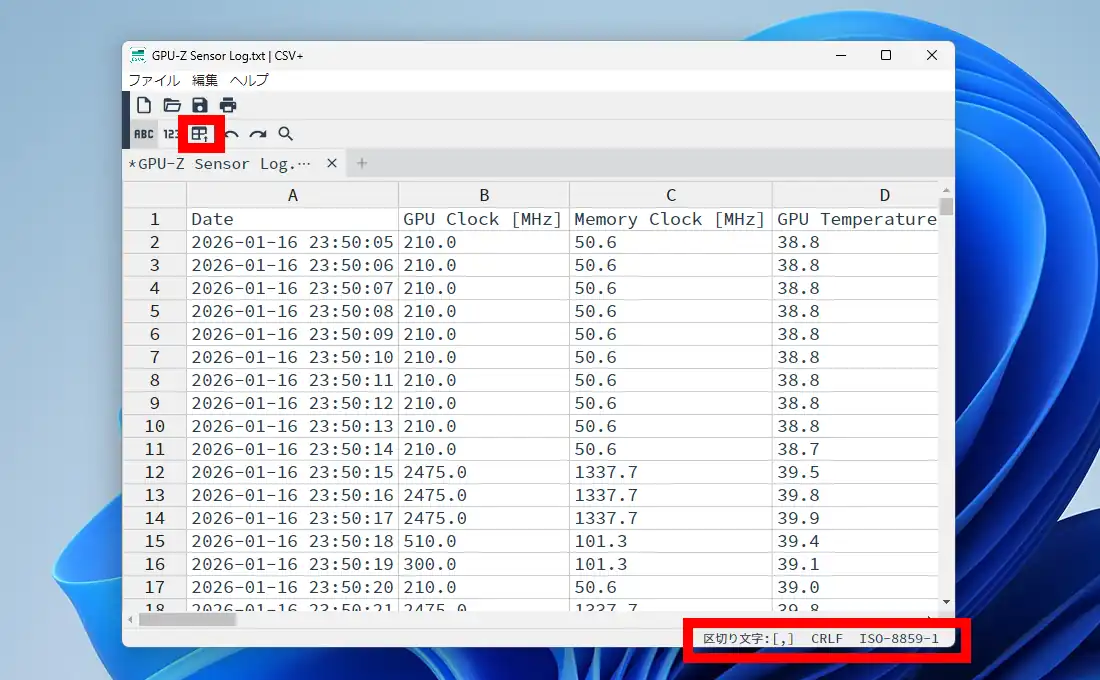Toggle the ABC text mode button
The image size is (1100, 680).
click(144, 134)
